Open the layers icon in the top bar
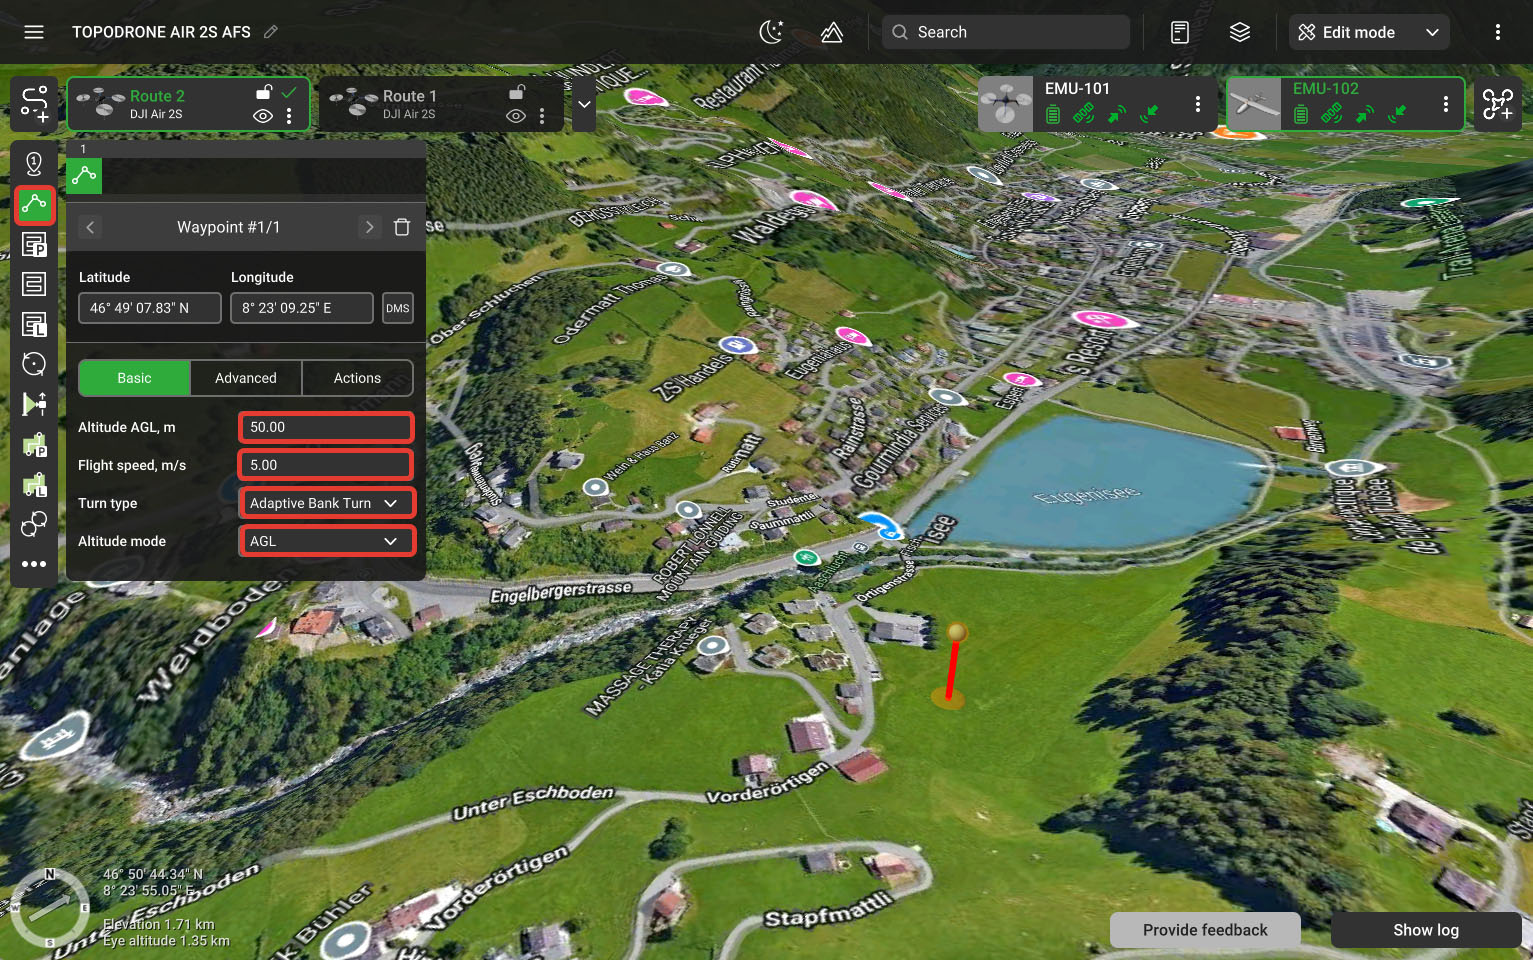The width and height of the screenshot is (1533, 960). click(x=1240, y=32)
